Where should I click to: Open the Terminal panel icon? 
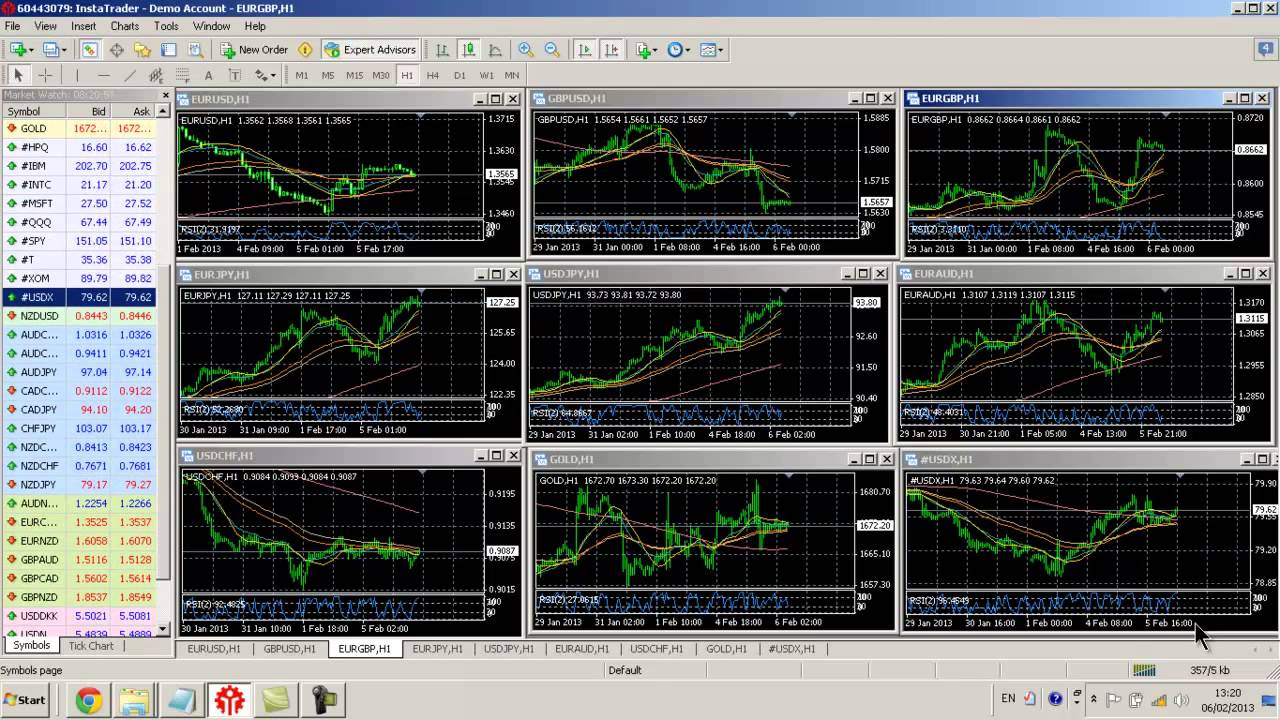coord(168,49)
